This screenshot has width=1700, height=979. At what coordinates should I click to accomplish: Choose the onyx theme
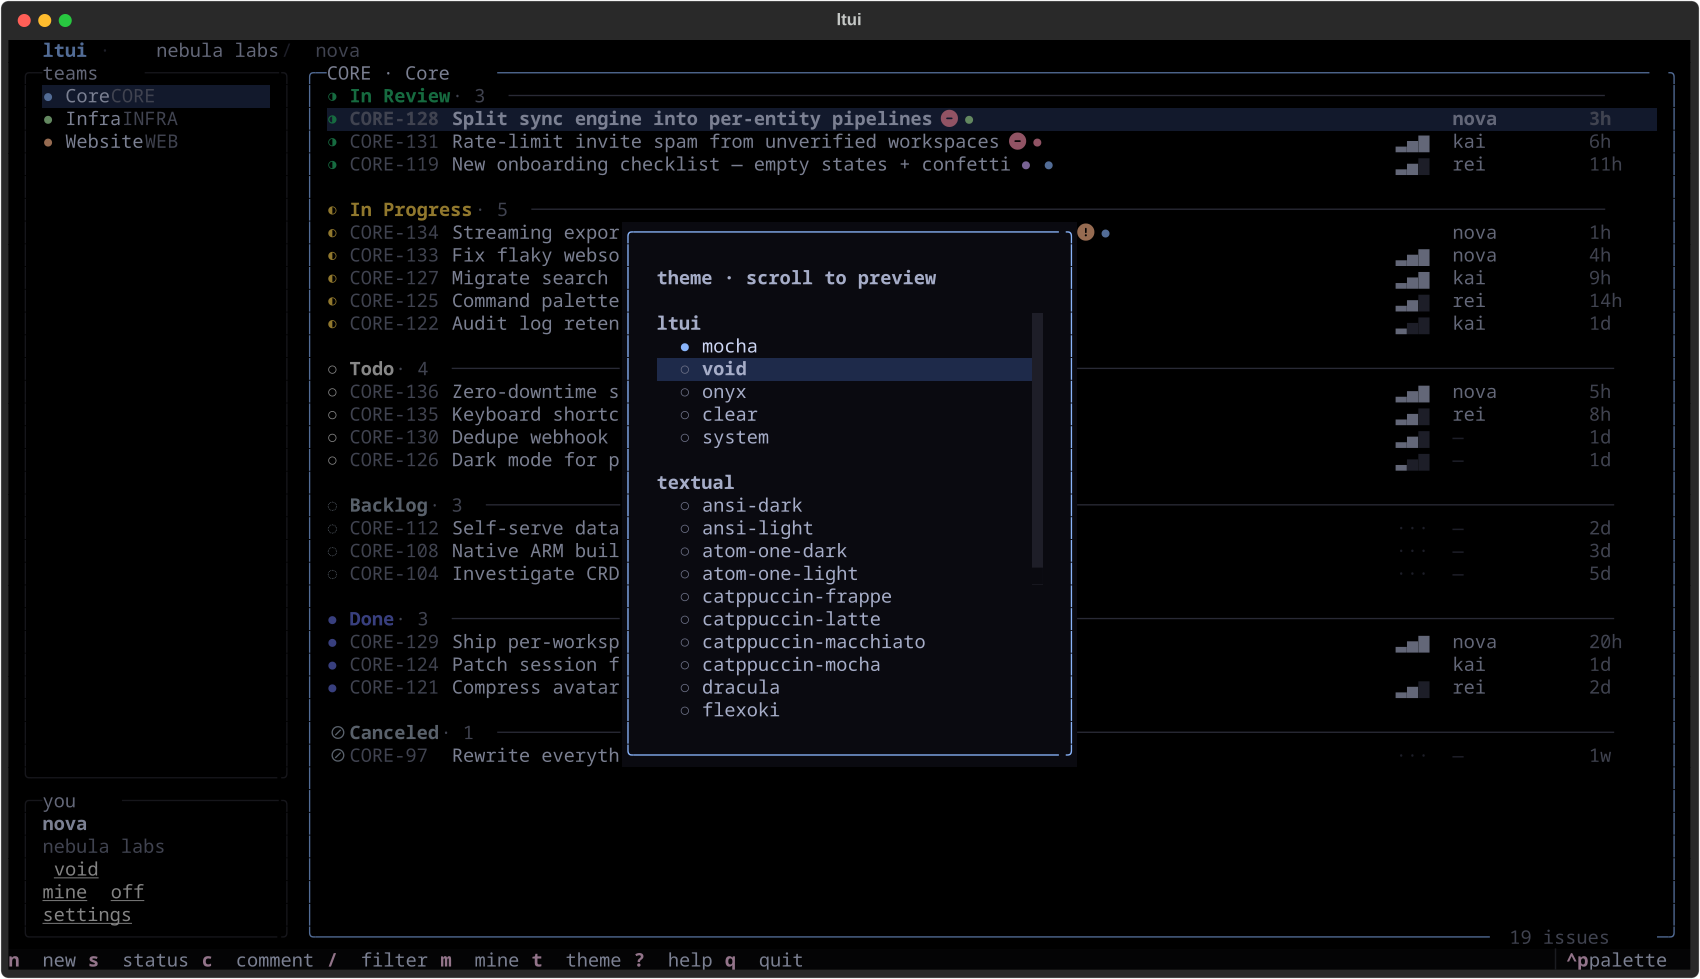click(844, 392)
